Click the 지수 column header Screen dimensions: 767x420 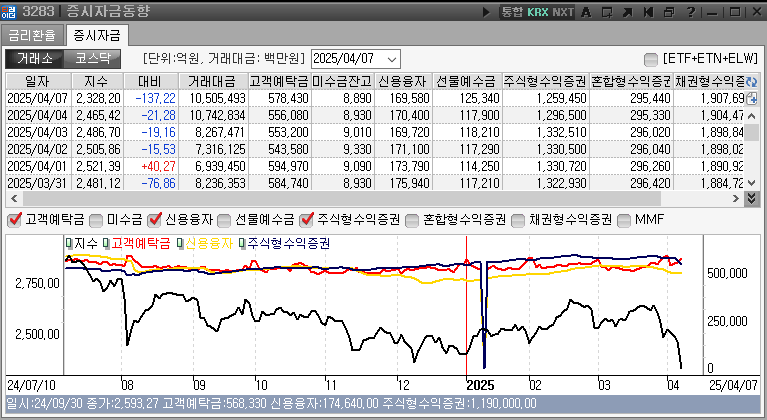coord(97,81)
